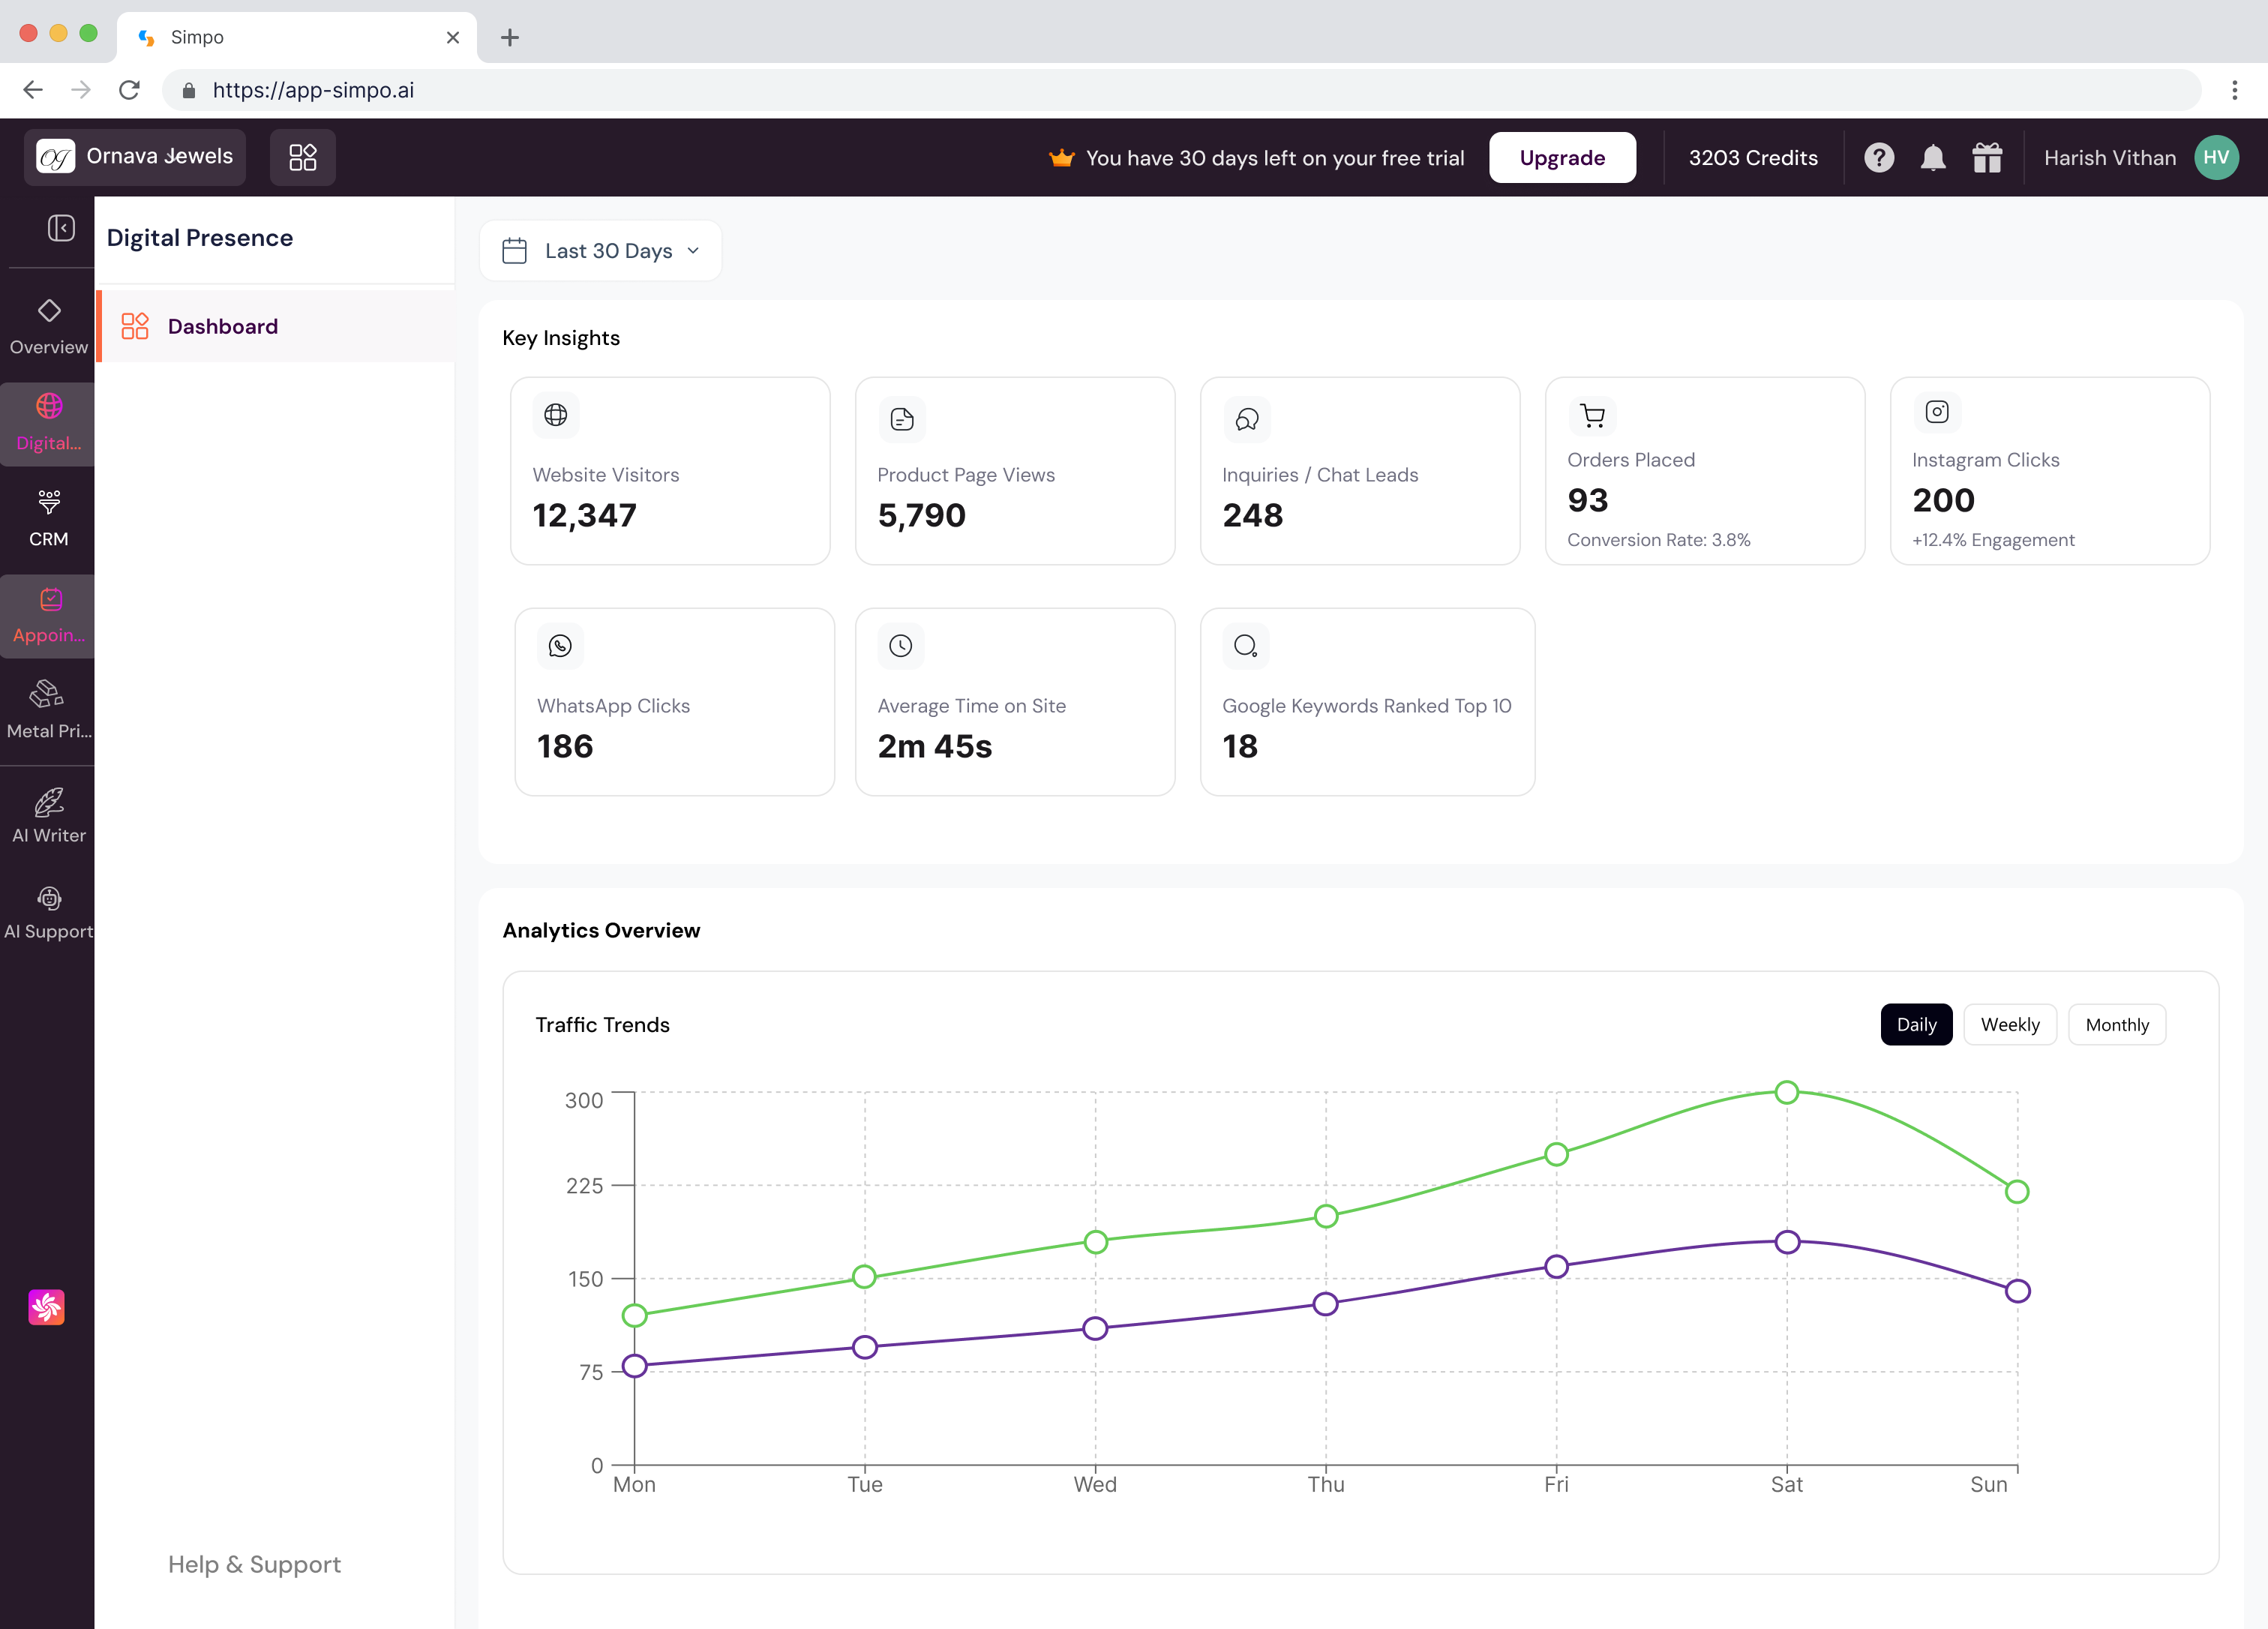Switch traffic trends to Weekly
The height and width of the screenshot is (1629, 2268).
click(x=2008, y=1024)
